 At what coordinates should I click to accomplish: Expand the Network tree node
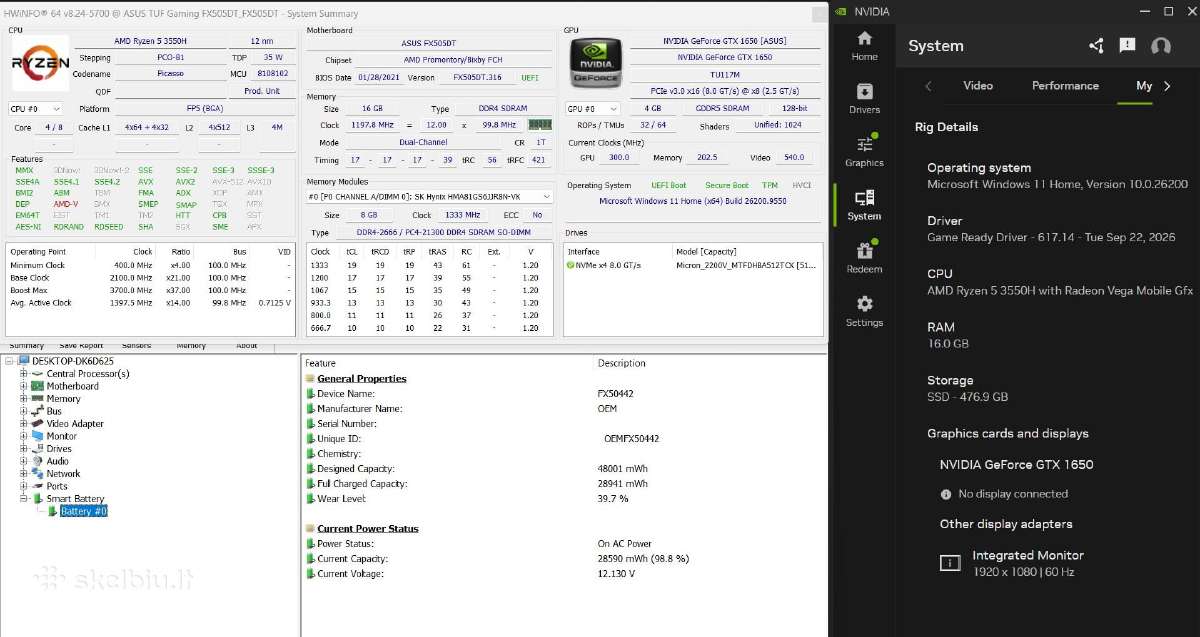[23, 474]
